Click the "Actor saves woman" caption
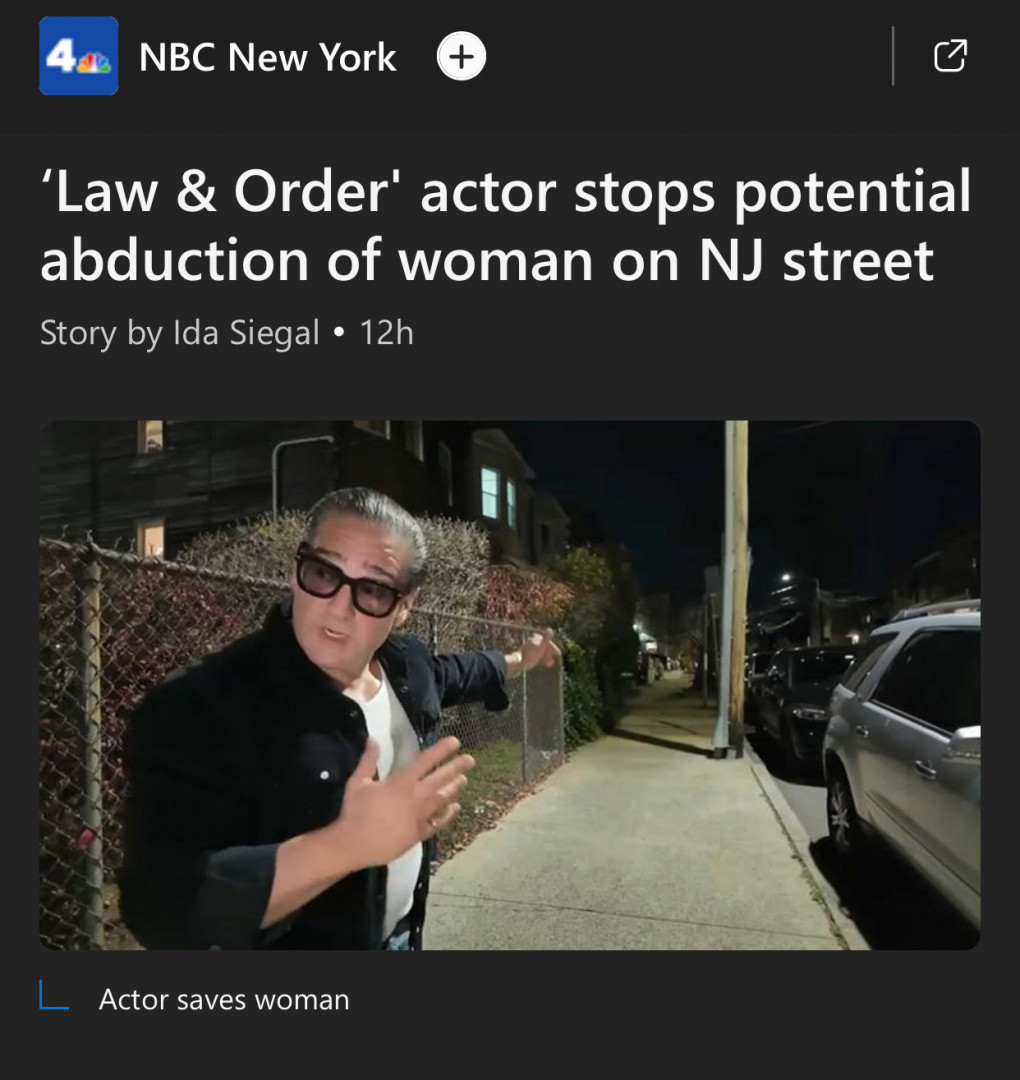The height and width of the screenshot is (1080, 1020). [x=224, y=999]
